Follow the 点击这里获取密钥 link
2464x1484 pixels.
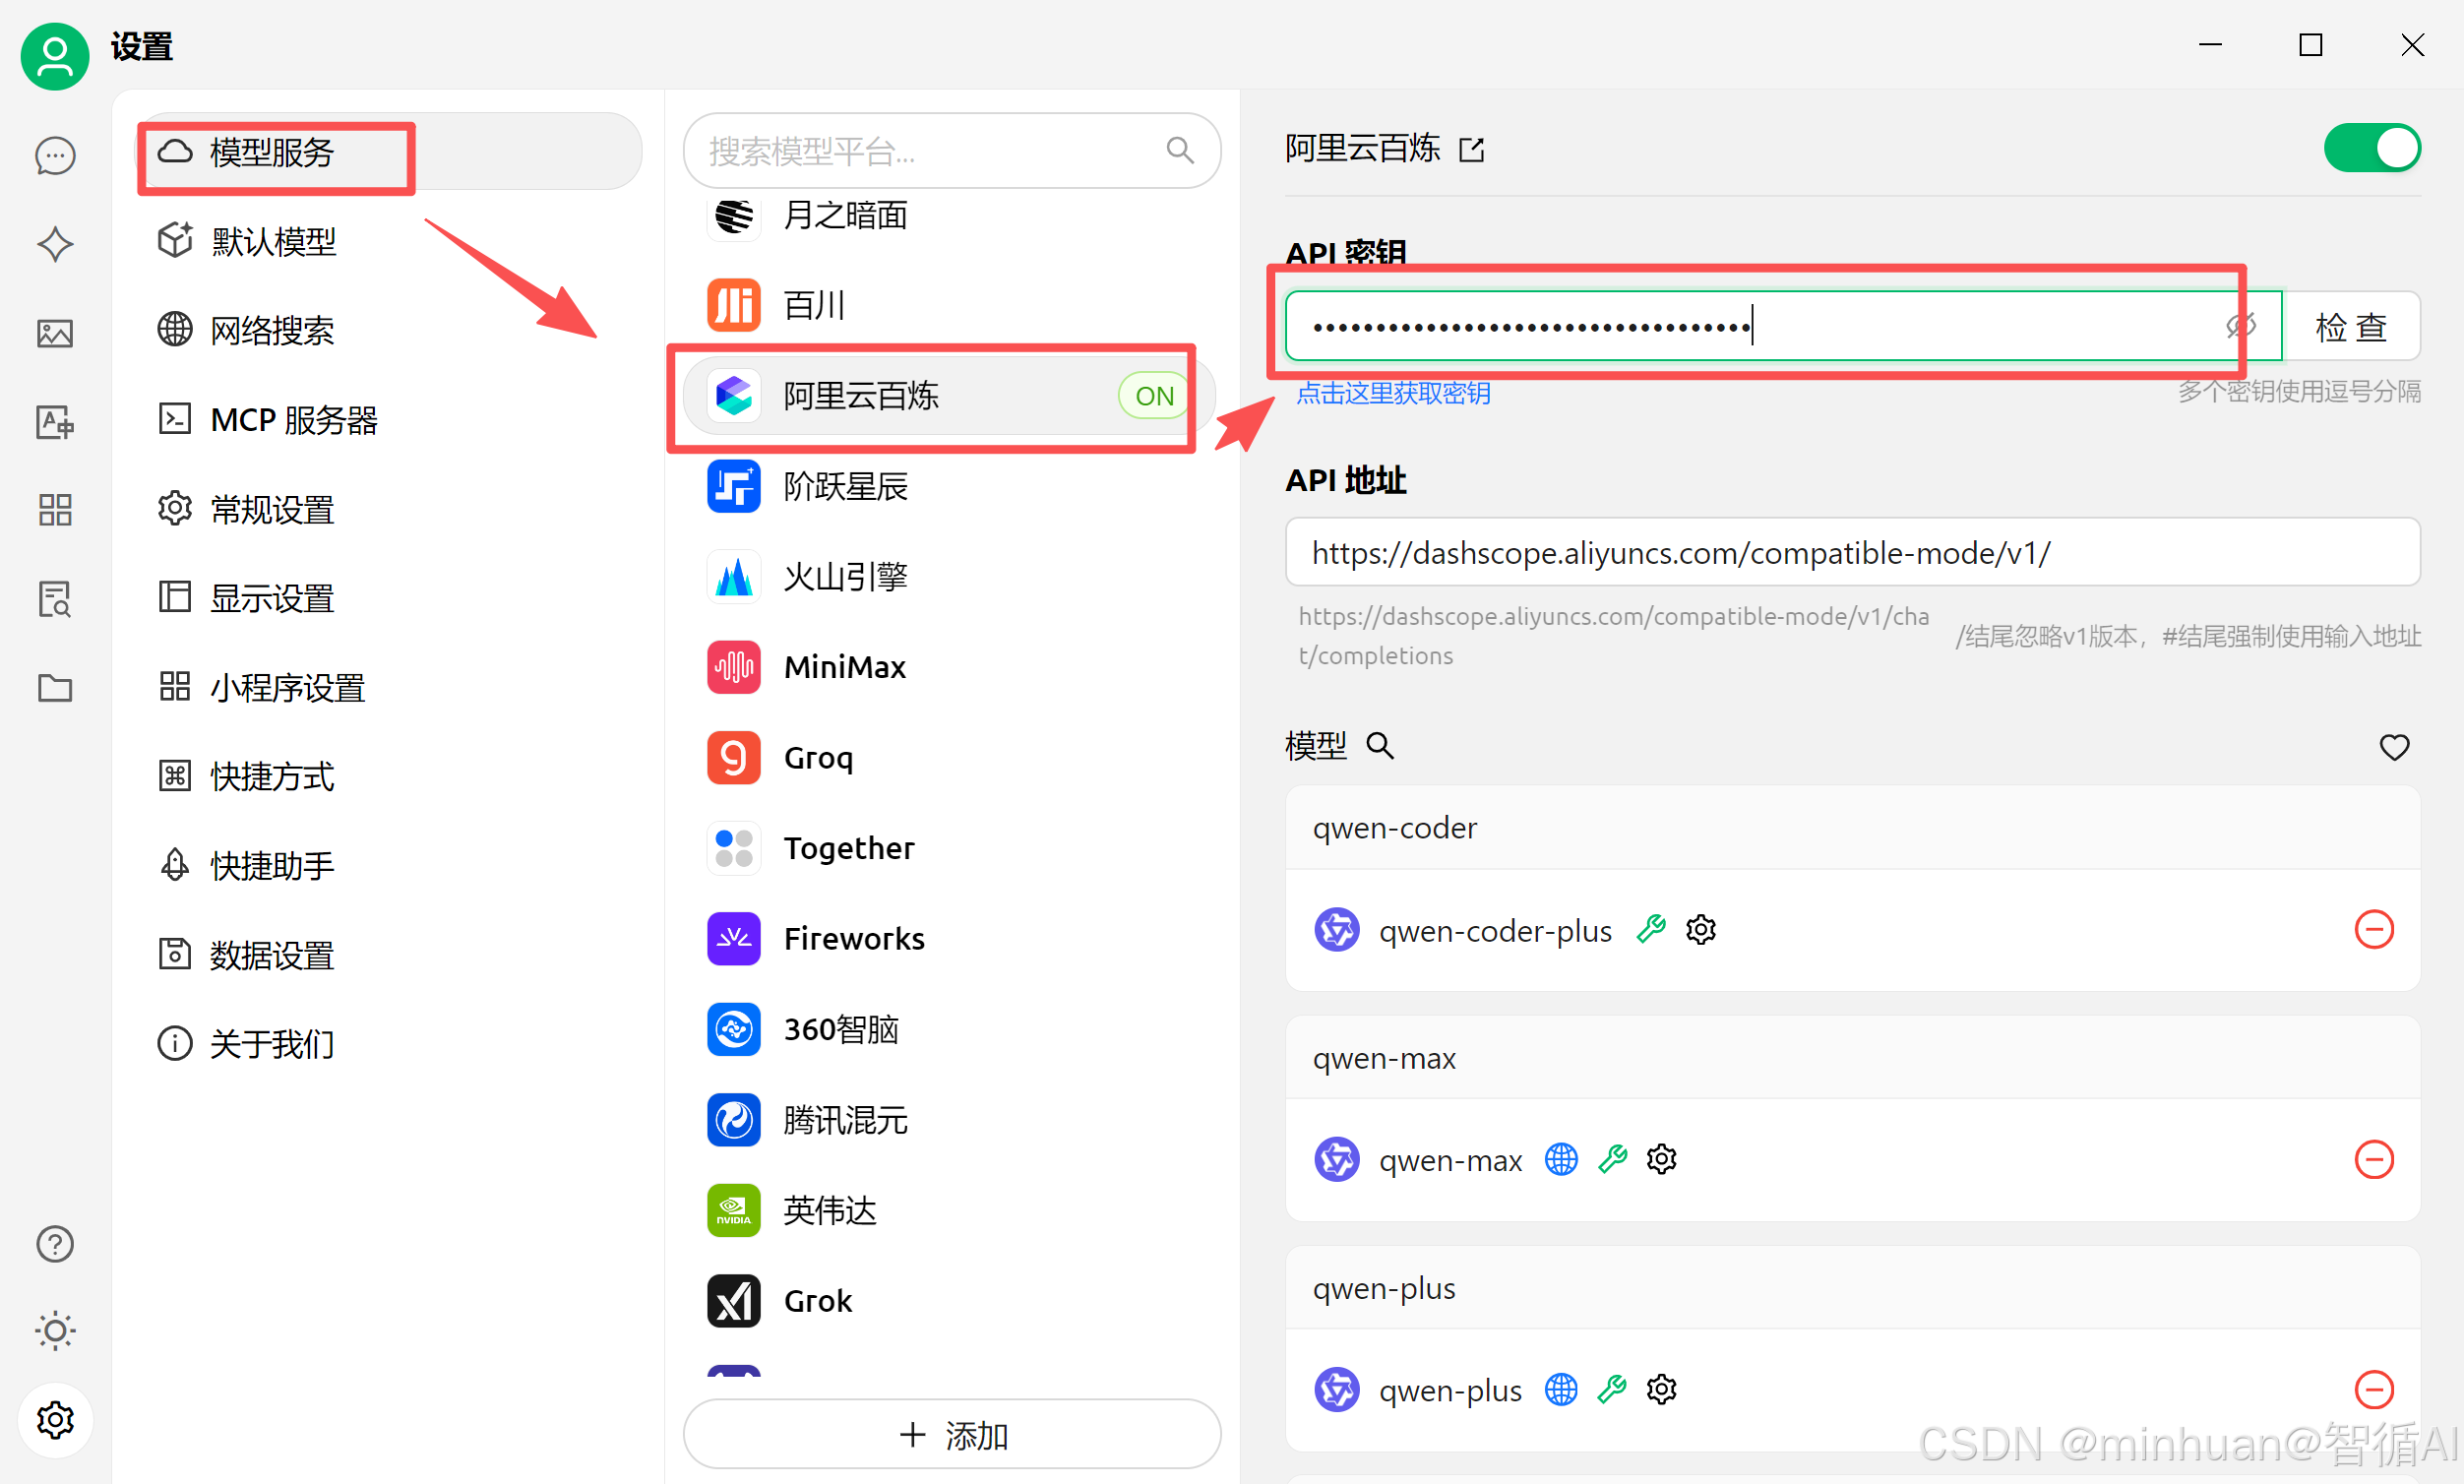(1393, 393)
